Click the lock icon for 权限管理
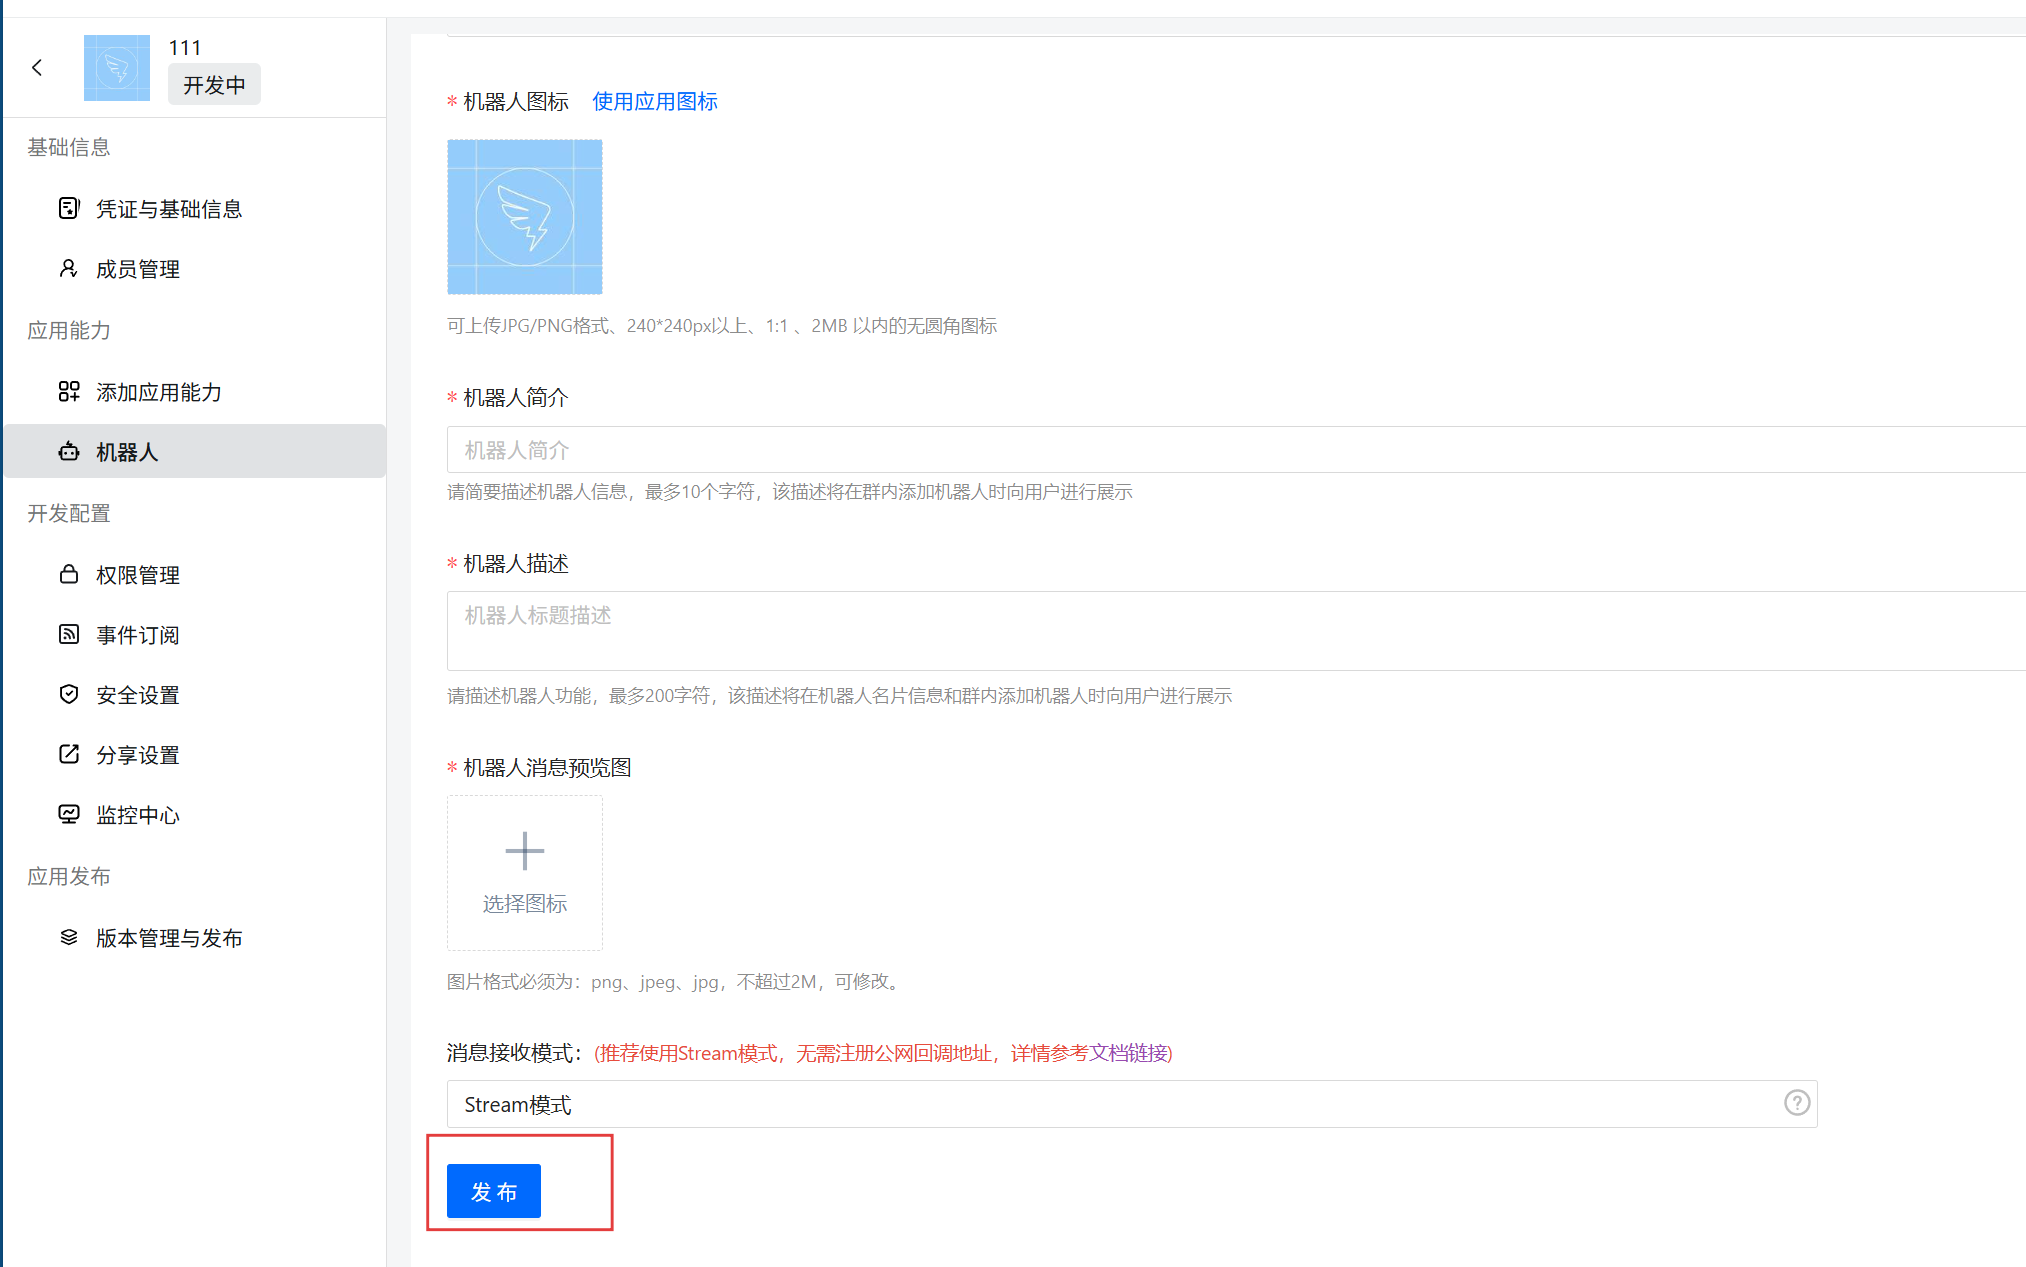The width and height of the screenshot is (2026, 1267). pyautogui.click(x=68, y=574)
